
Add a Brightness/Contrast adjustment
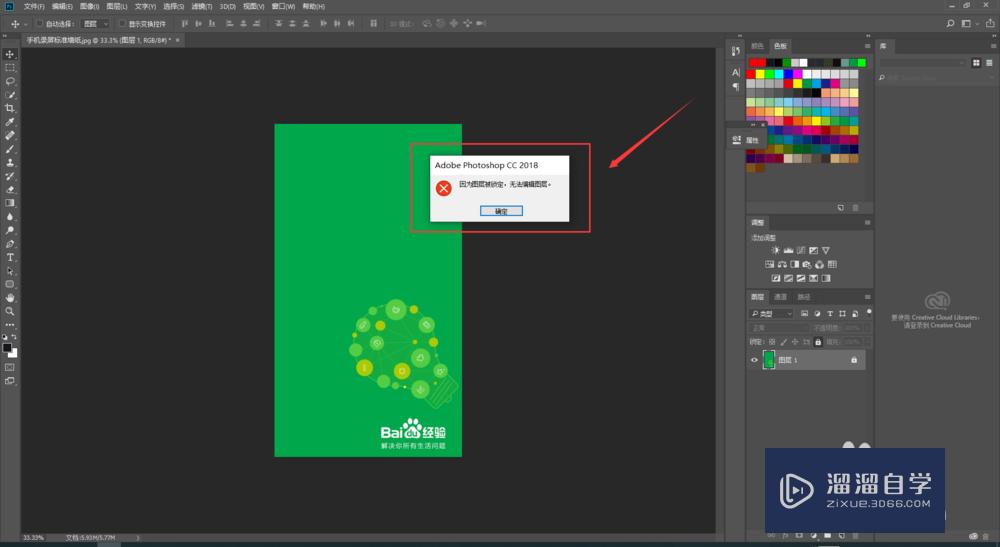775,249
